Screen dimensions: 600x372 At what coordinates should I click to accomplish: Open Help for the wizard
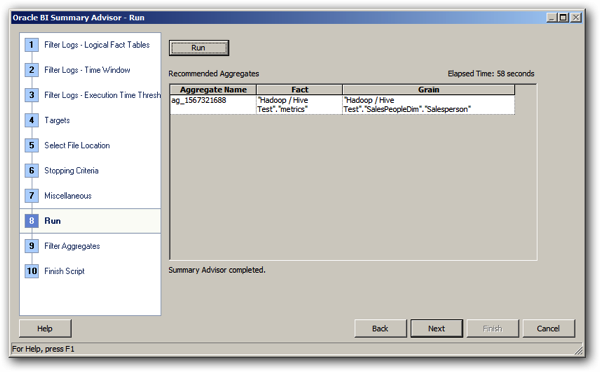(45, 328)
